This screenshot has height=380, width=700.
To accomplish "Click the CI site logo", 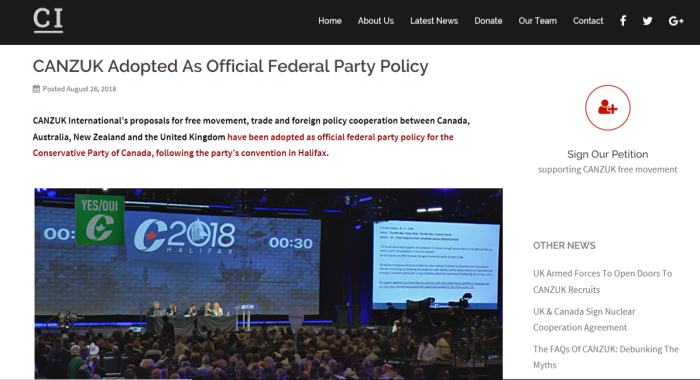I will [x=48, y=21].
